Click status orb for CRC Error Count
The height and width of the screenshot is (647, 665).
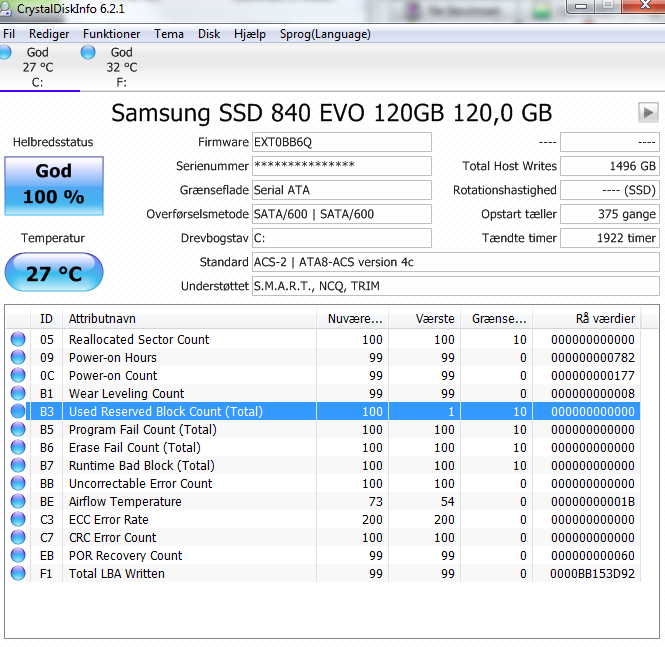coord(18,537)
